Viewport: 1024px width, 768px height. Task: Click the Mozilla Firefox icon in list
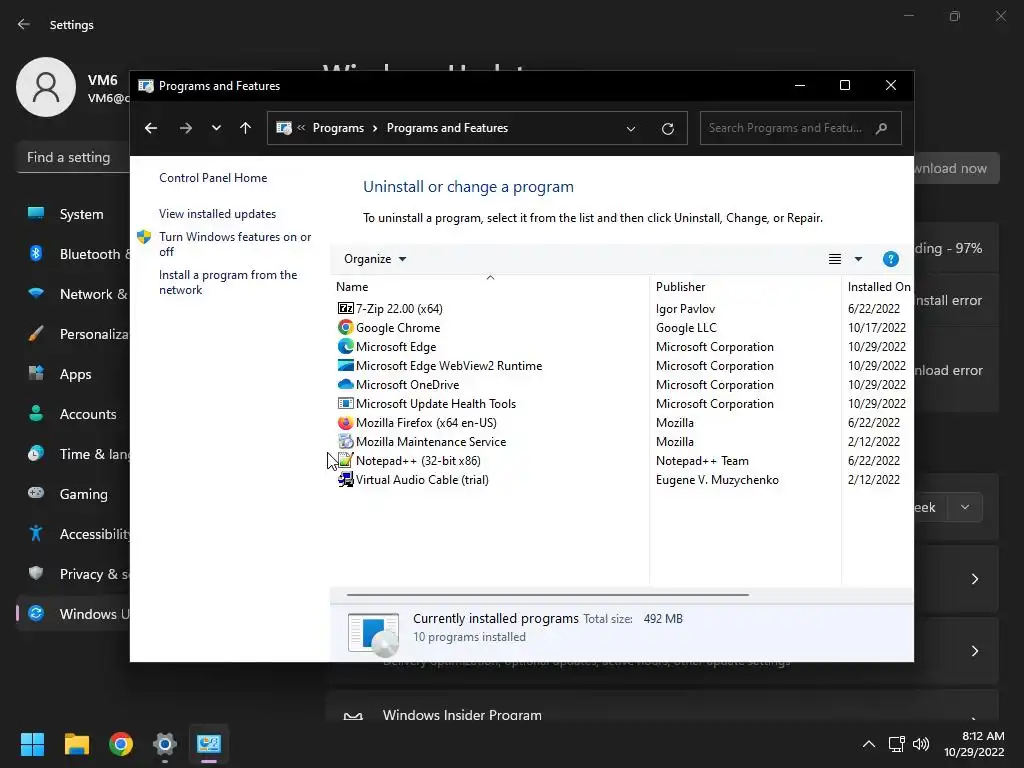(x=345, y=422)
